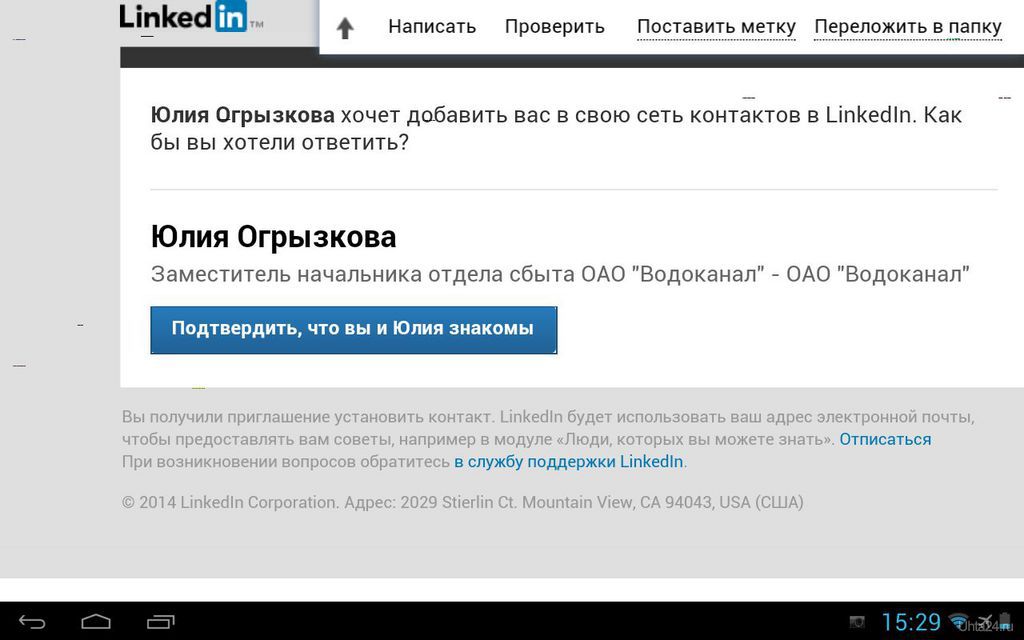This screenshot has height=640, width=1024.
Task: Open the Android recent apps icon
Action: click(161, 622)
